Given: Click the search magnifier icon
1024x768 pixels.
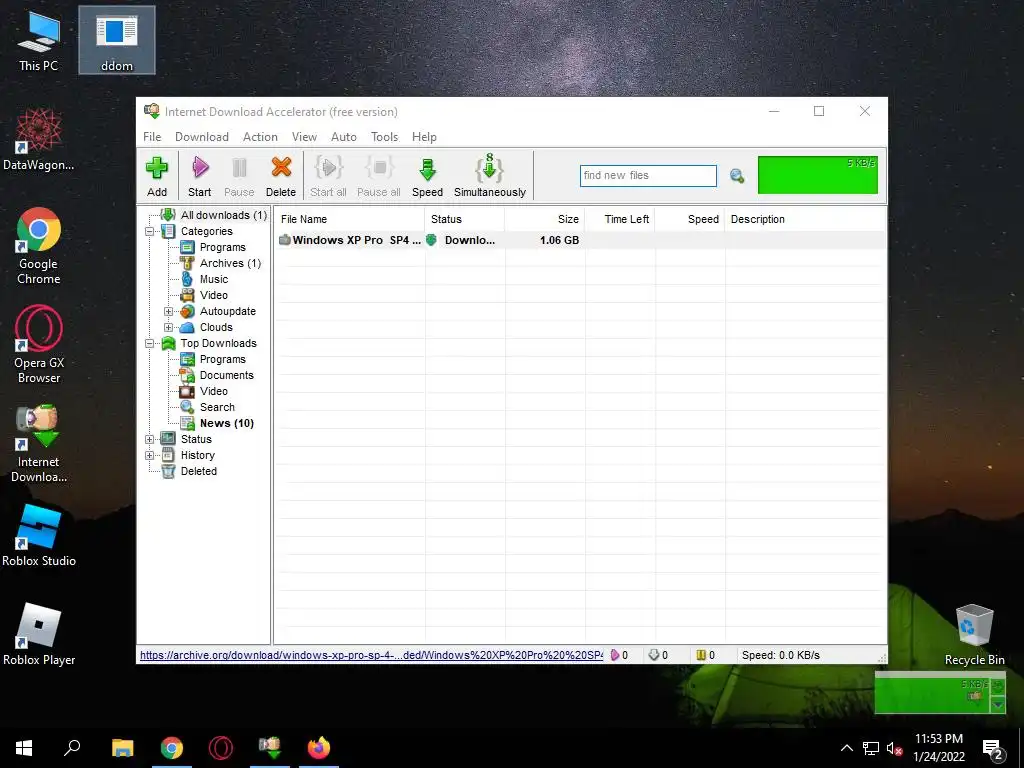Looking at the screenshot, I should pos(737,176).
